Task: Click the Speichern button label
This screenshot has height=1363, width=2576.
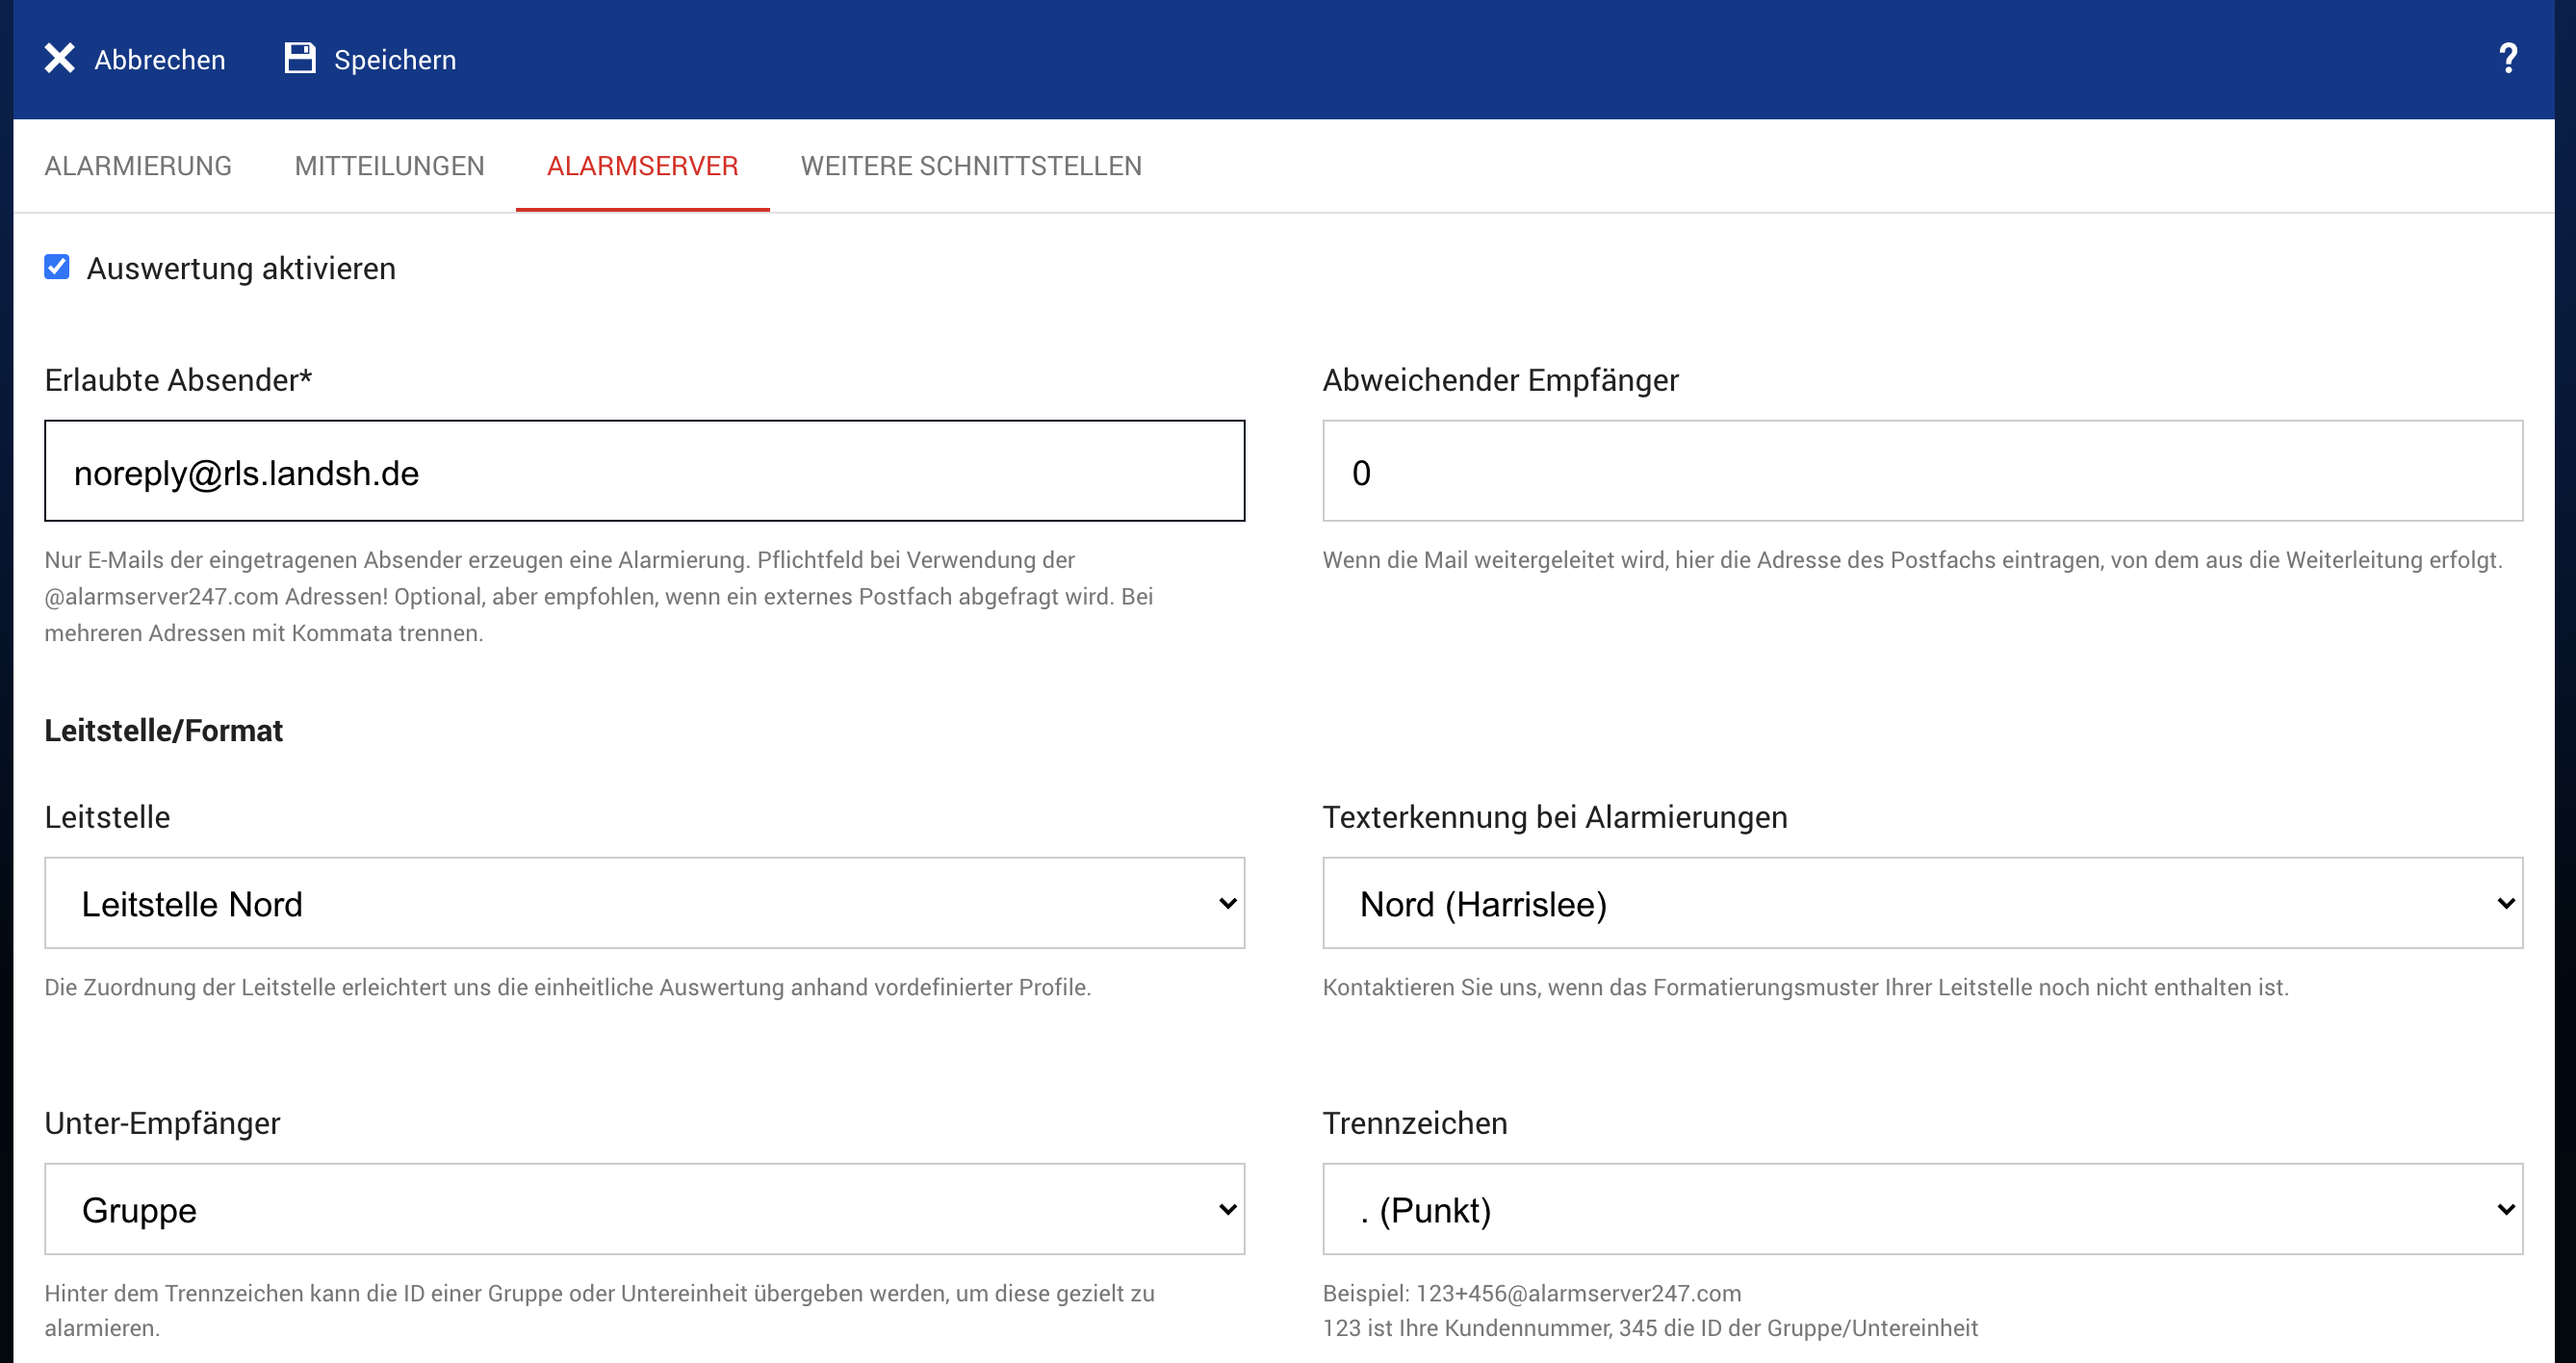Action: point(395,60)
